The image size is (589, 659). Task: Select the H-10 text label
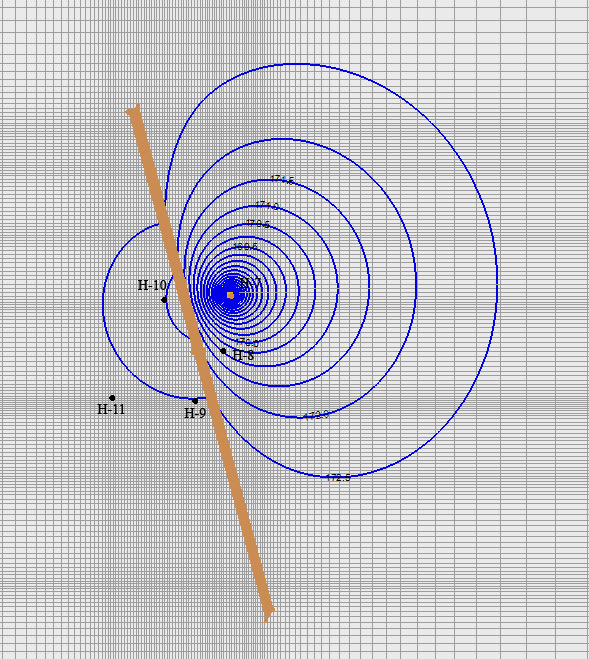[152, 285]
